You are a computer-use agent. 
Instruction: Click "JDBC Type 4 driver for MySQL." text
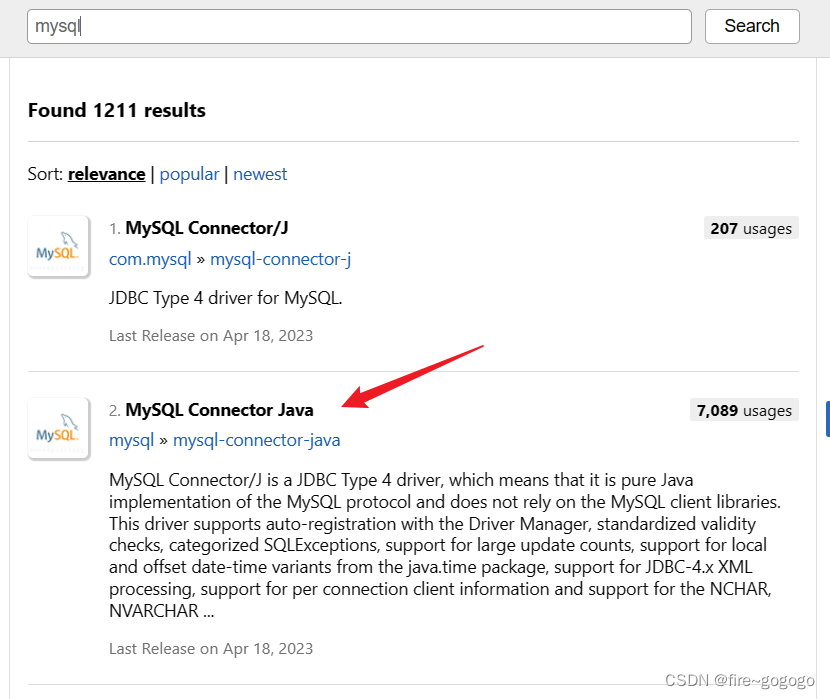(x=225, y=298)
